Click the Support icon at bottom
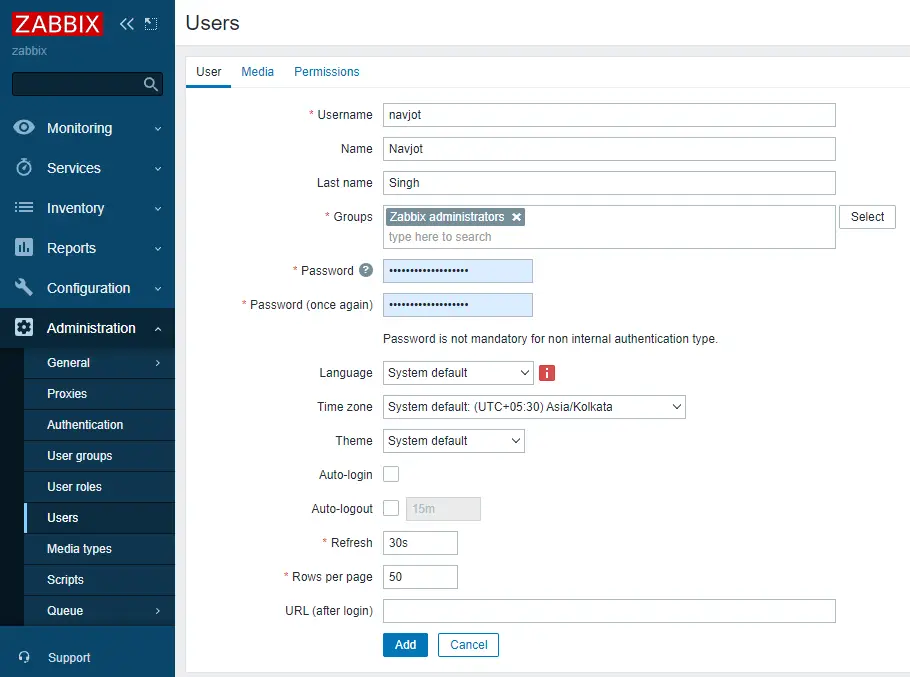910x677 pixels. pos(24,658)
